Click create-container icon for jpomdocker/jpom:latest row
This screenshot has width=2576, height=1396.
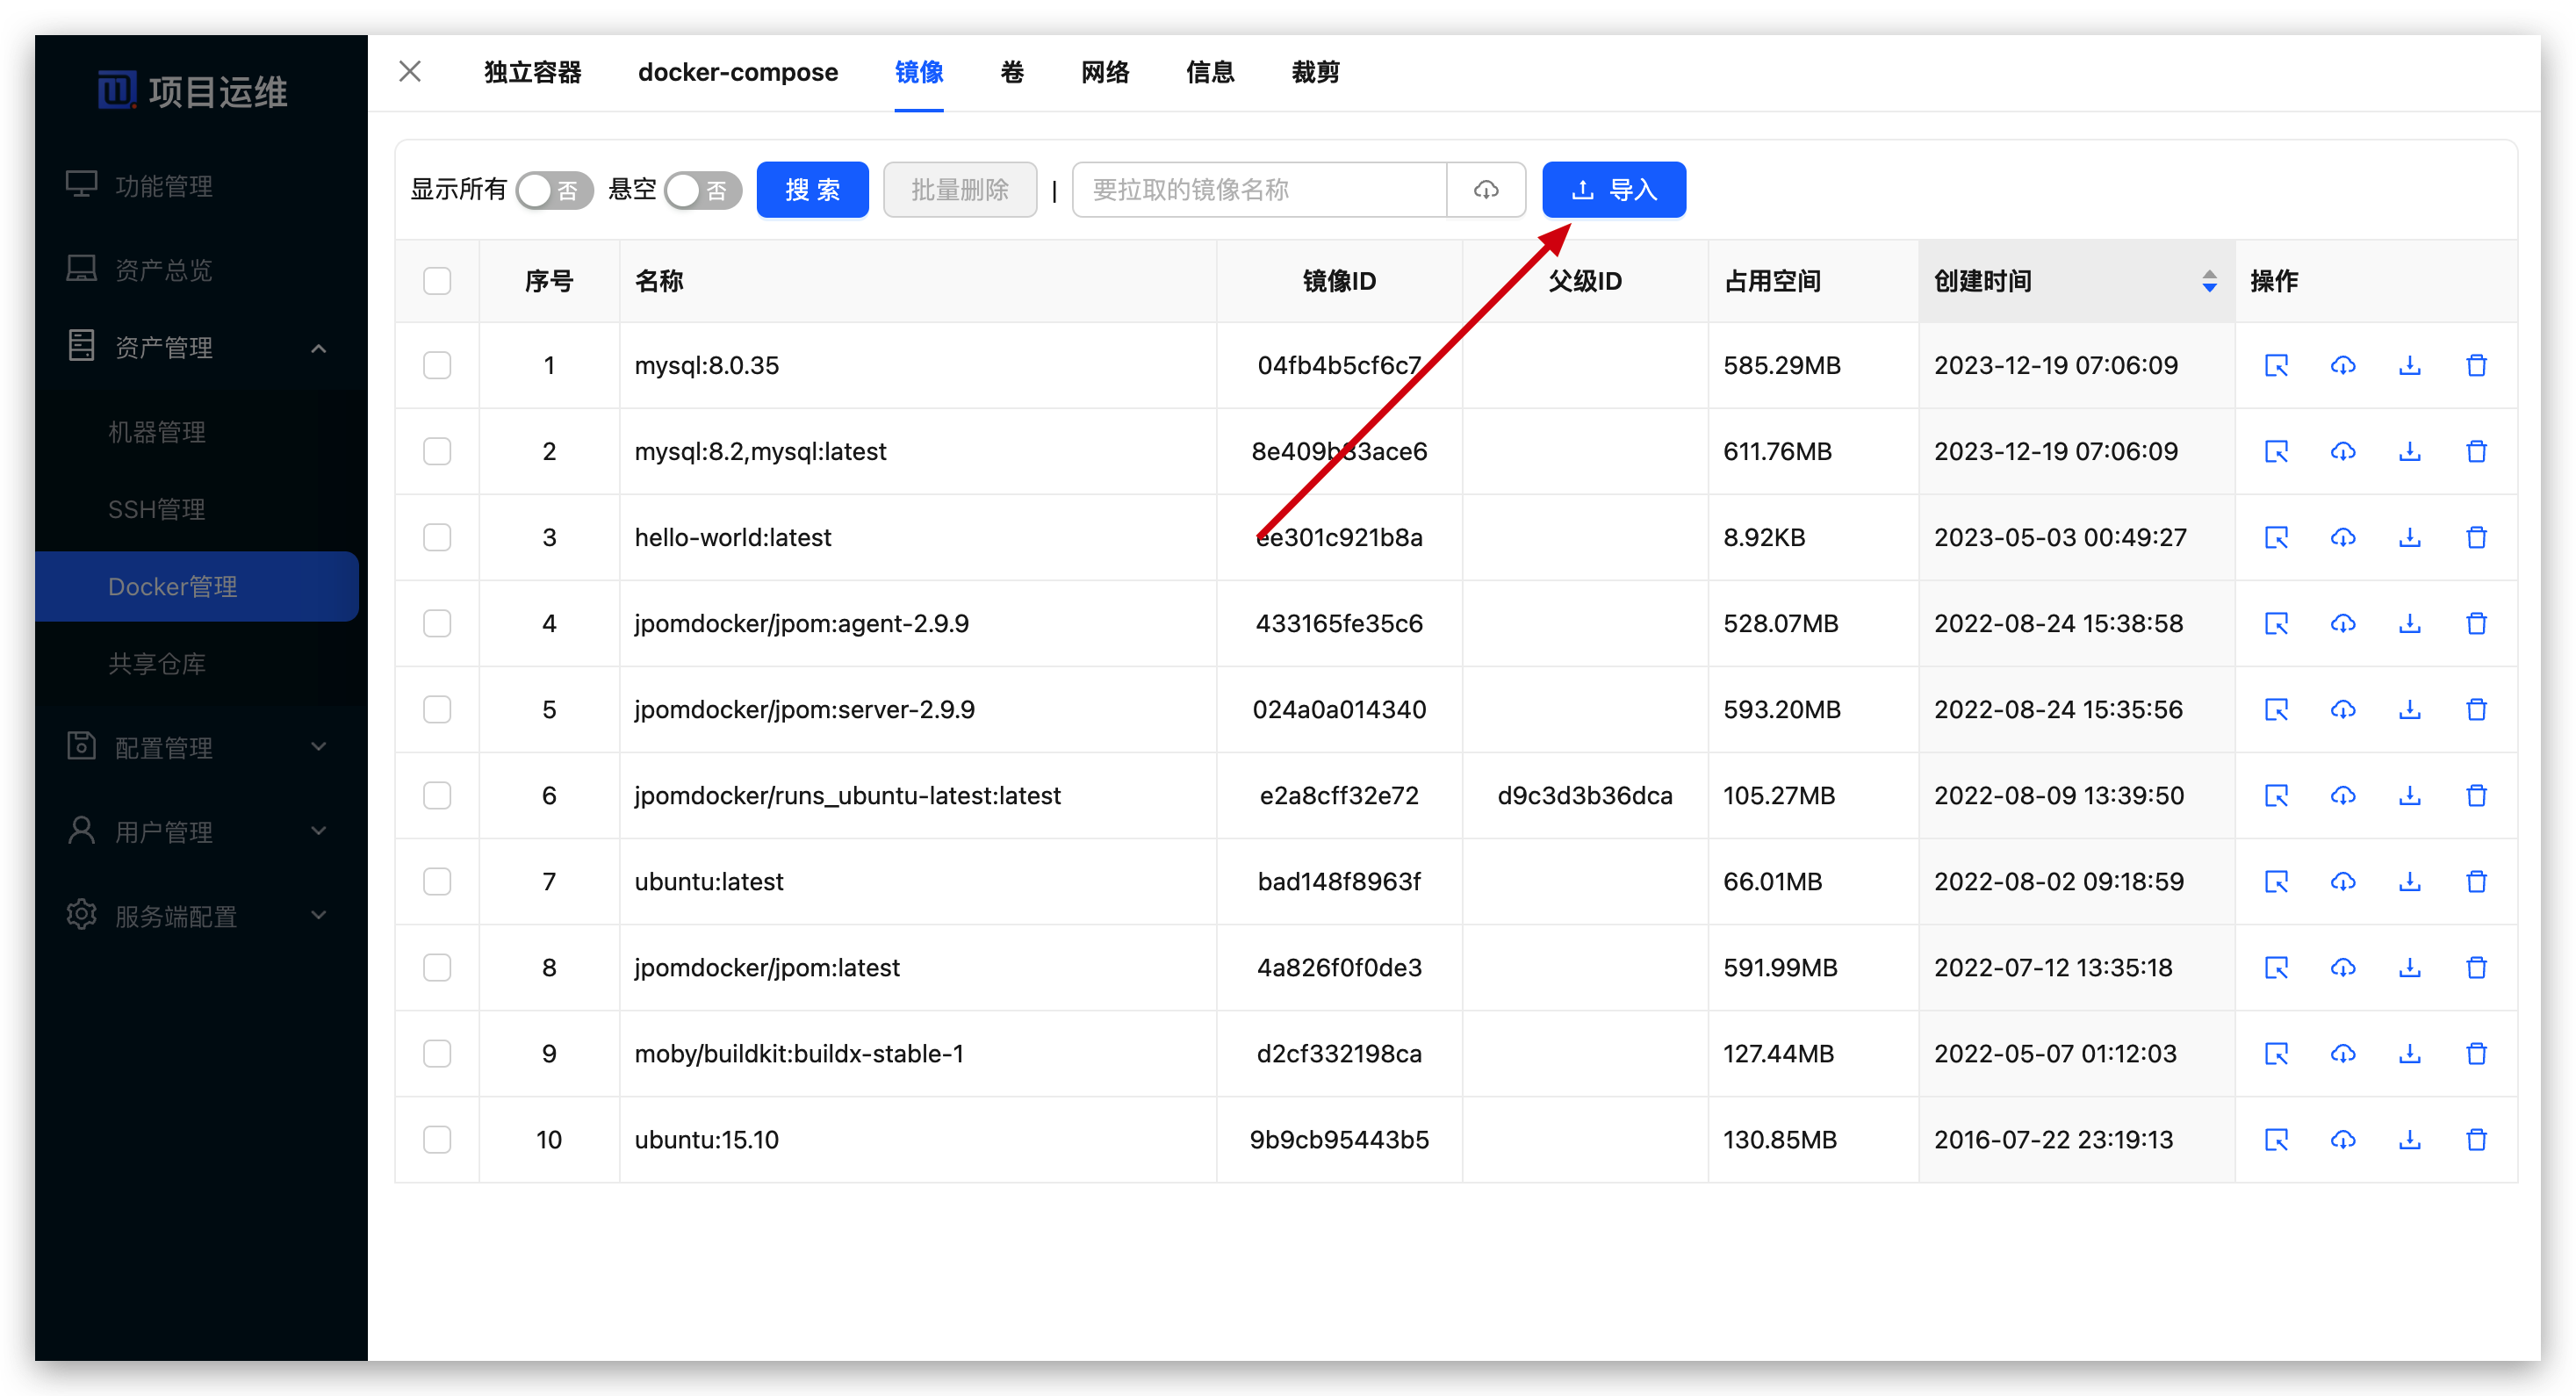pyautogui.click(x=2276, y=967)
